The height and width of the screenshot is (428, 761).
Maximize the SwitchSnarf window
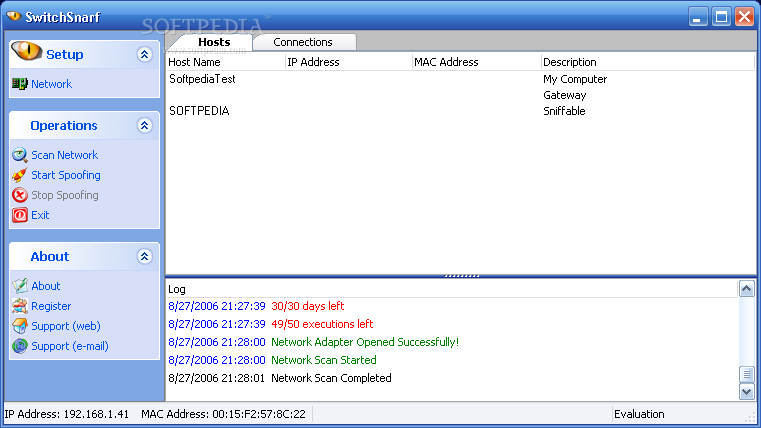click(721, 17)
